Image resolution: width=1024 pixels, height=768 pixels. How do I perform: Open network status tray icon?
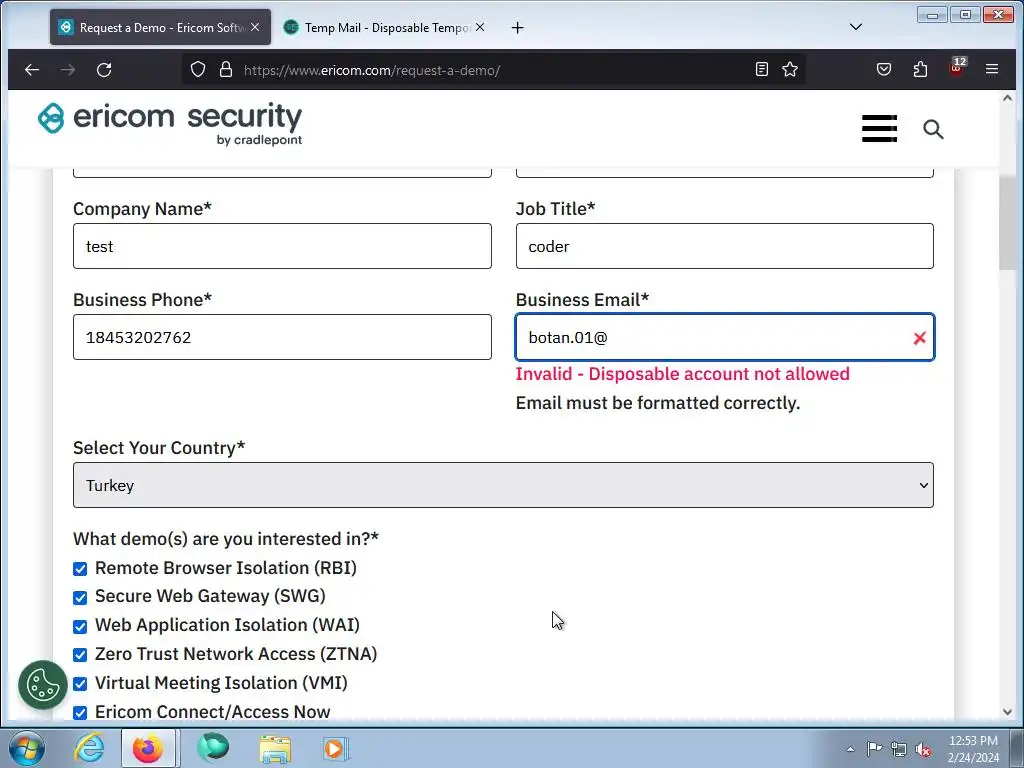tap(899, 749)
